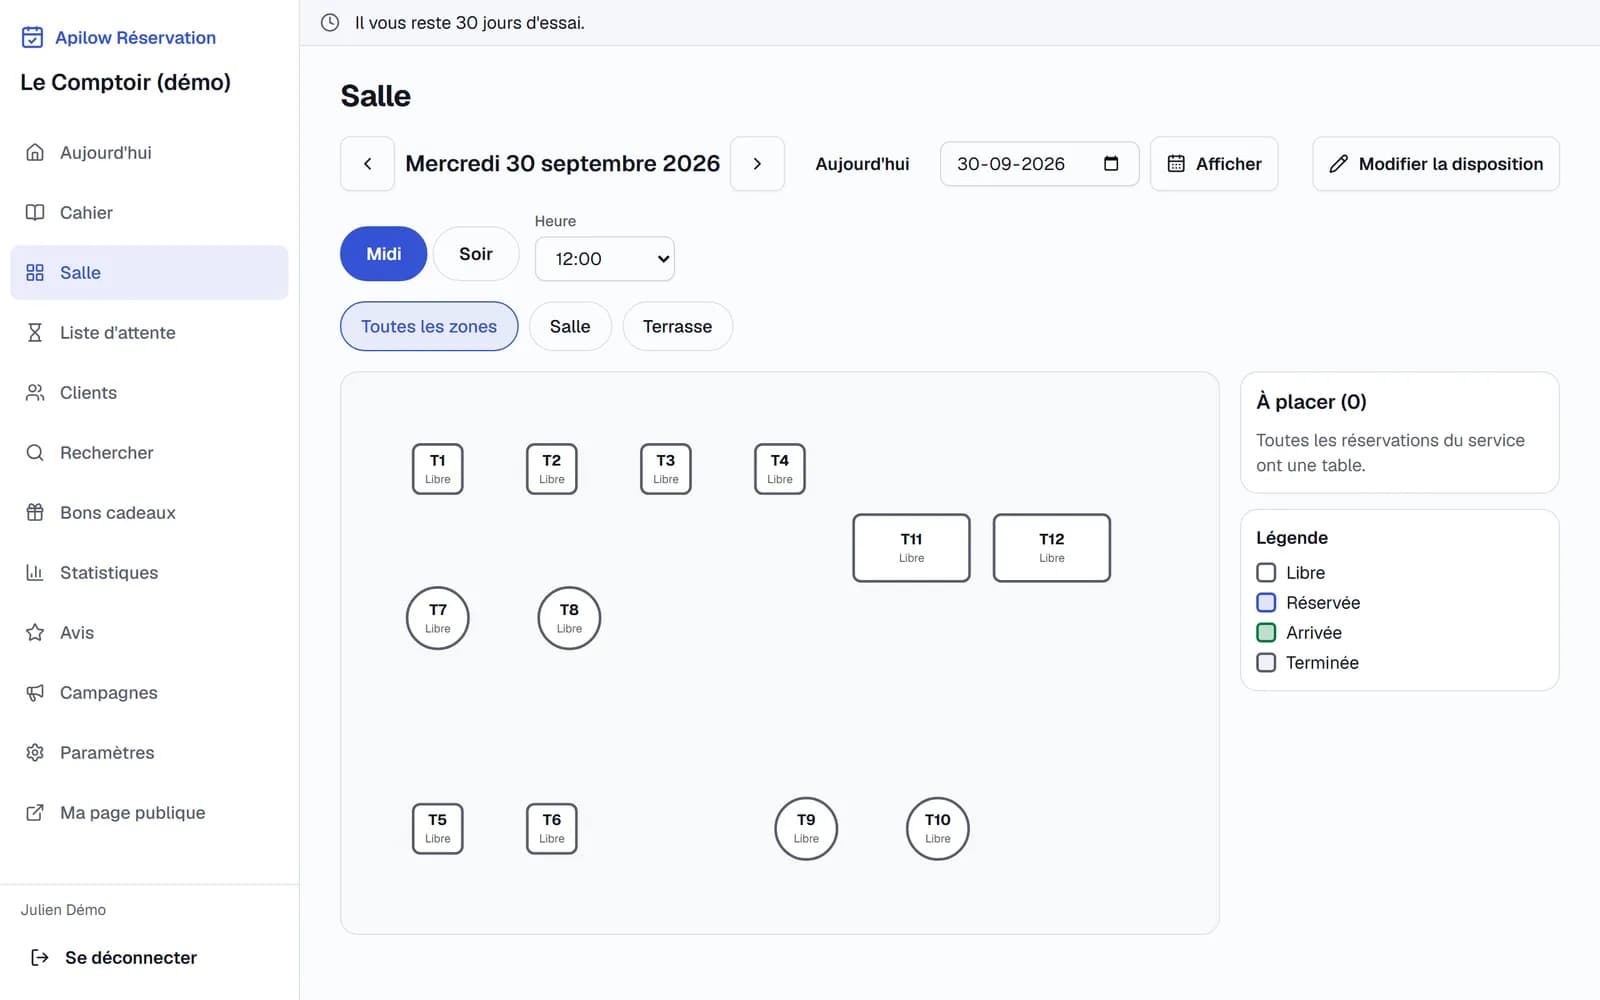
Task: Click the magnifier icon beside Rechercher
Action: point(35,452)
